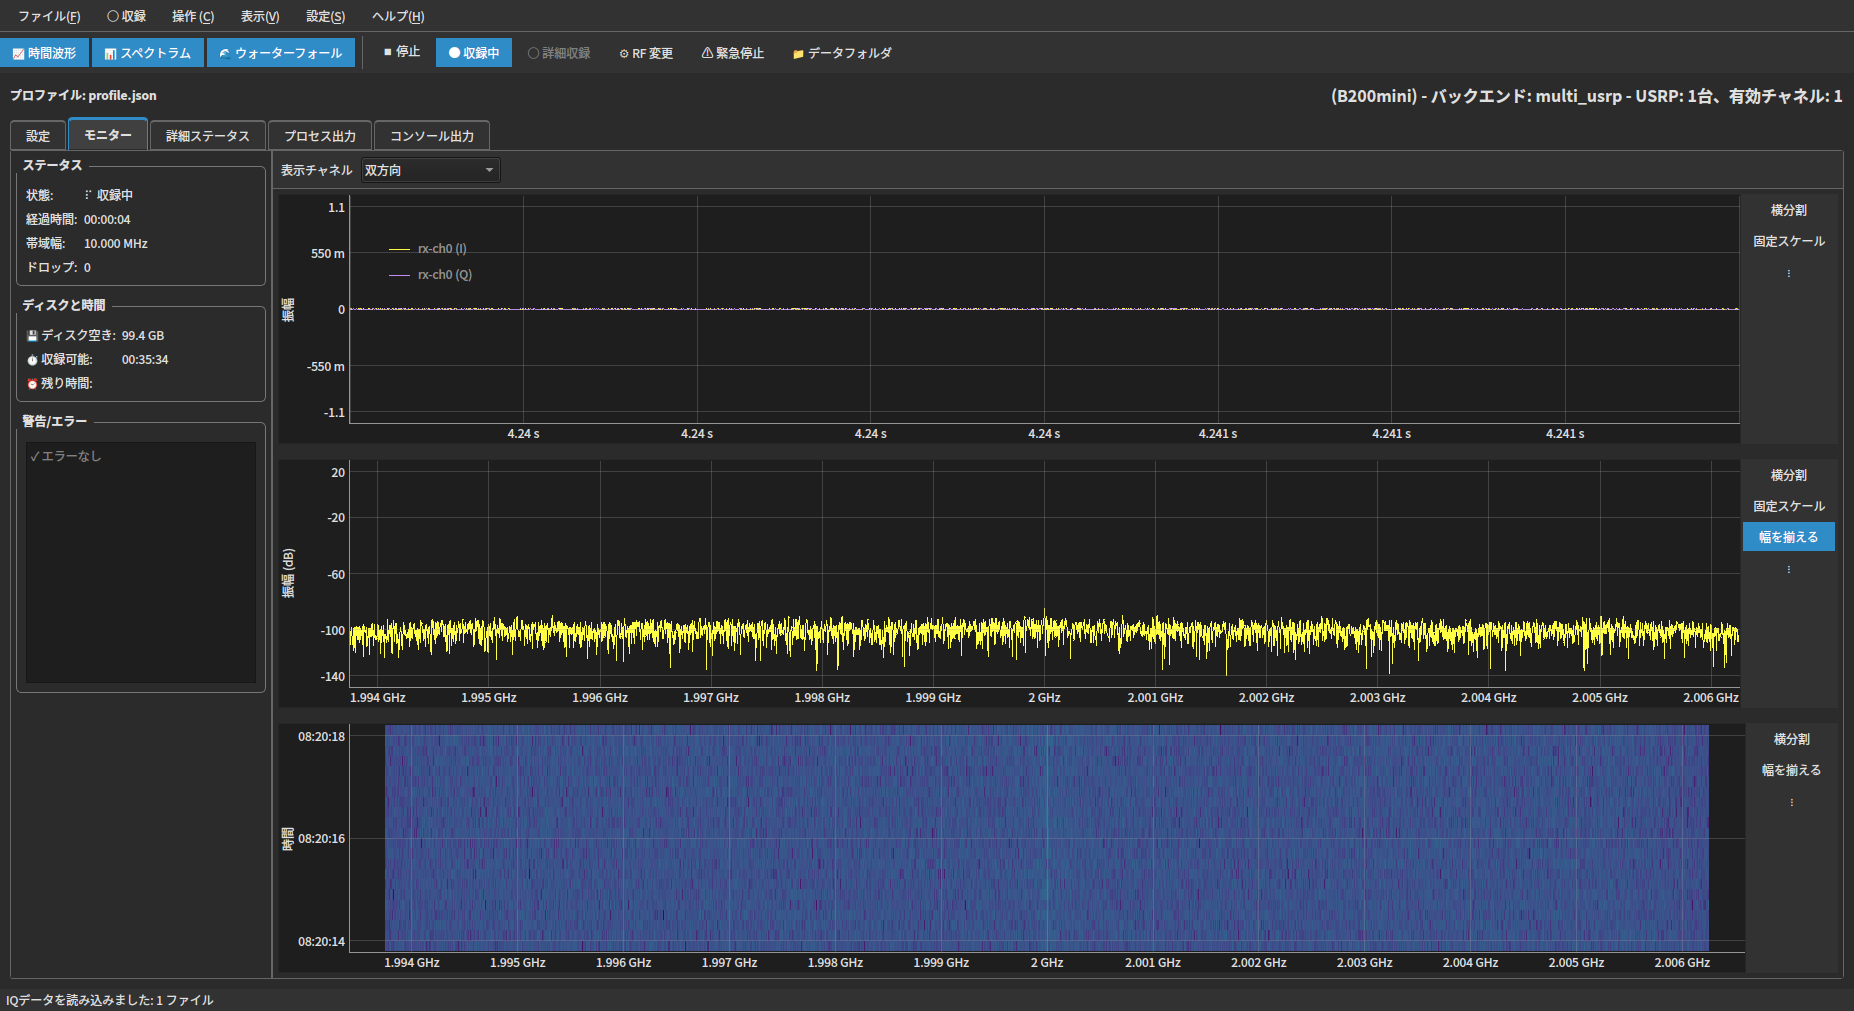Click 固定スケール beside the spectrum plot
1854x1011 pixels.
[1789, 506]
